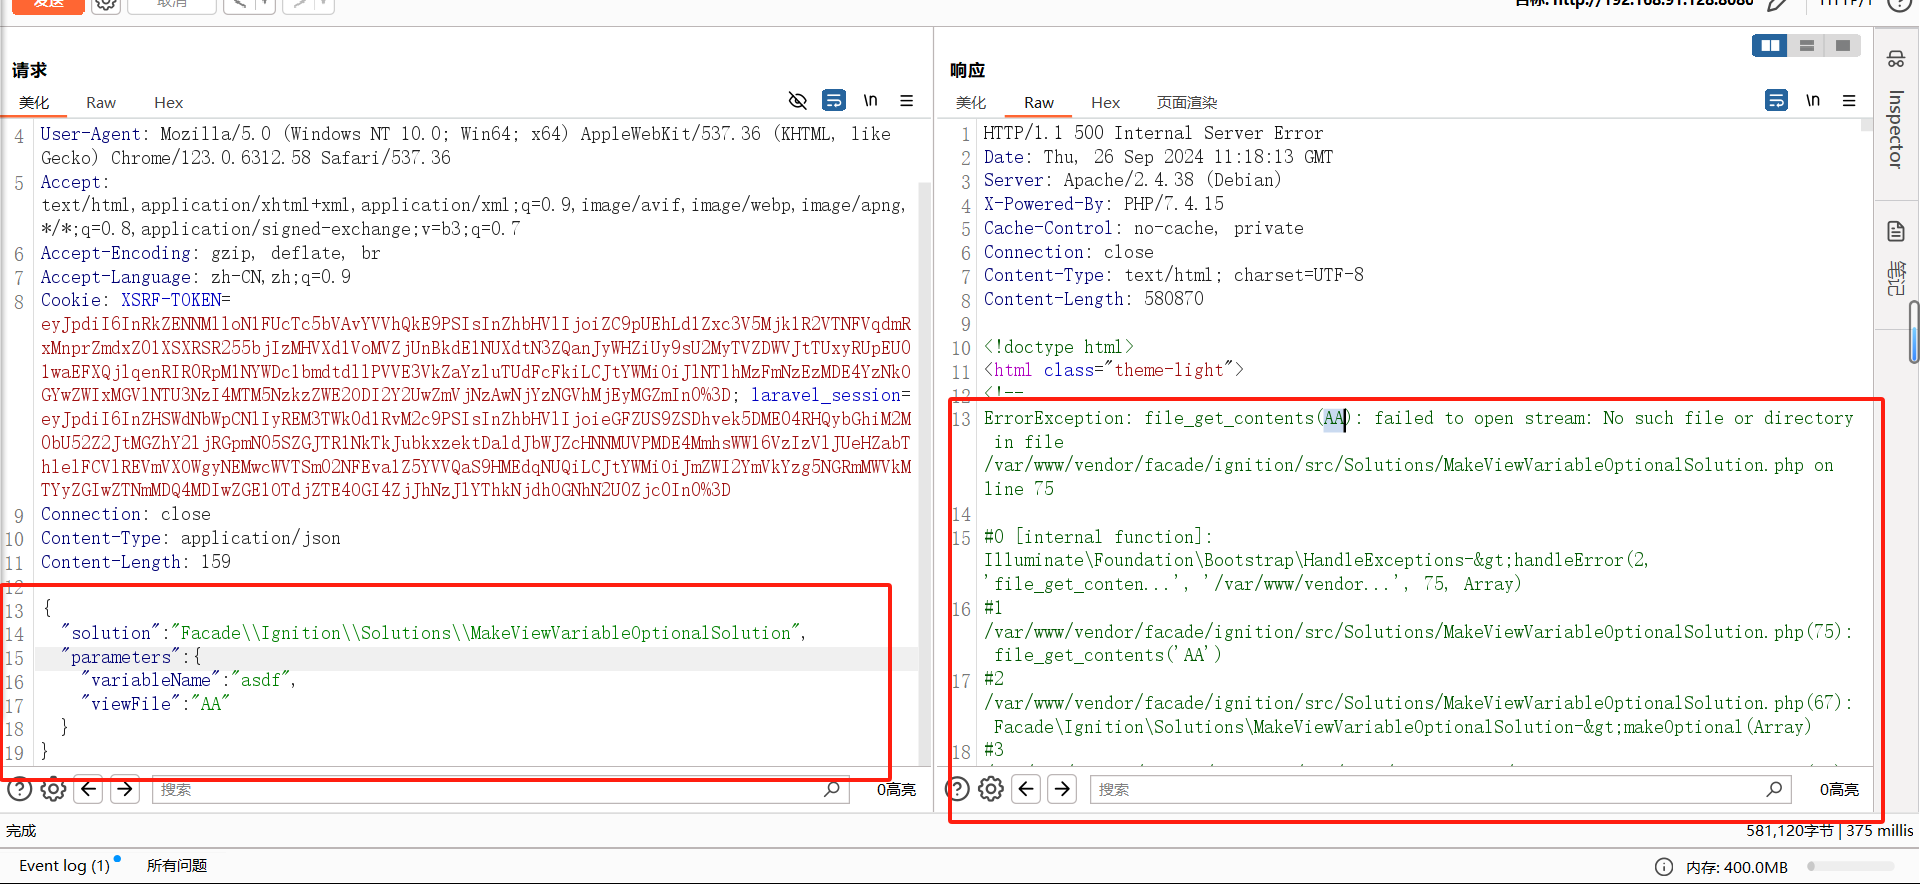This screenshot has width=1920, height=884.
Task: Click "<html class="theme-light">" response line
Action: click(1113, 370)
